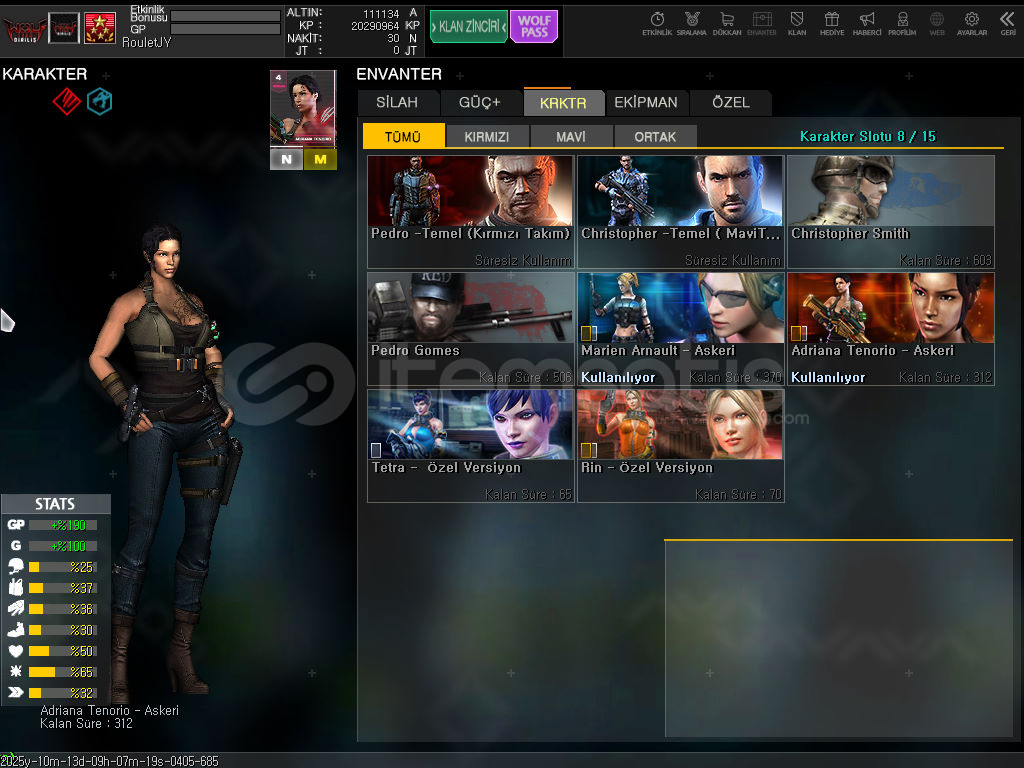
Task: Click the slot icon on Adriana Tenorio card
Action: (799, 333)
